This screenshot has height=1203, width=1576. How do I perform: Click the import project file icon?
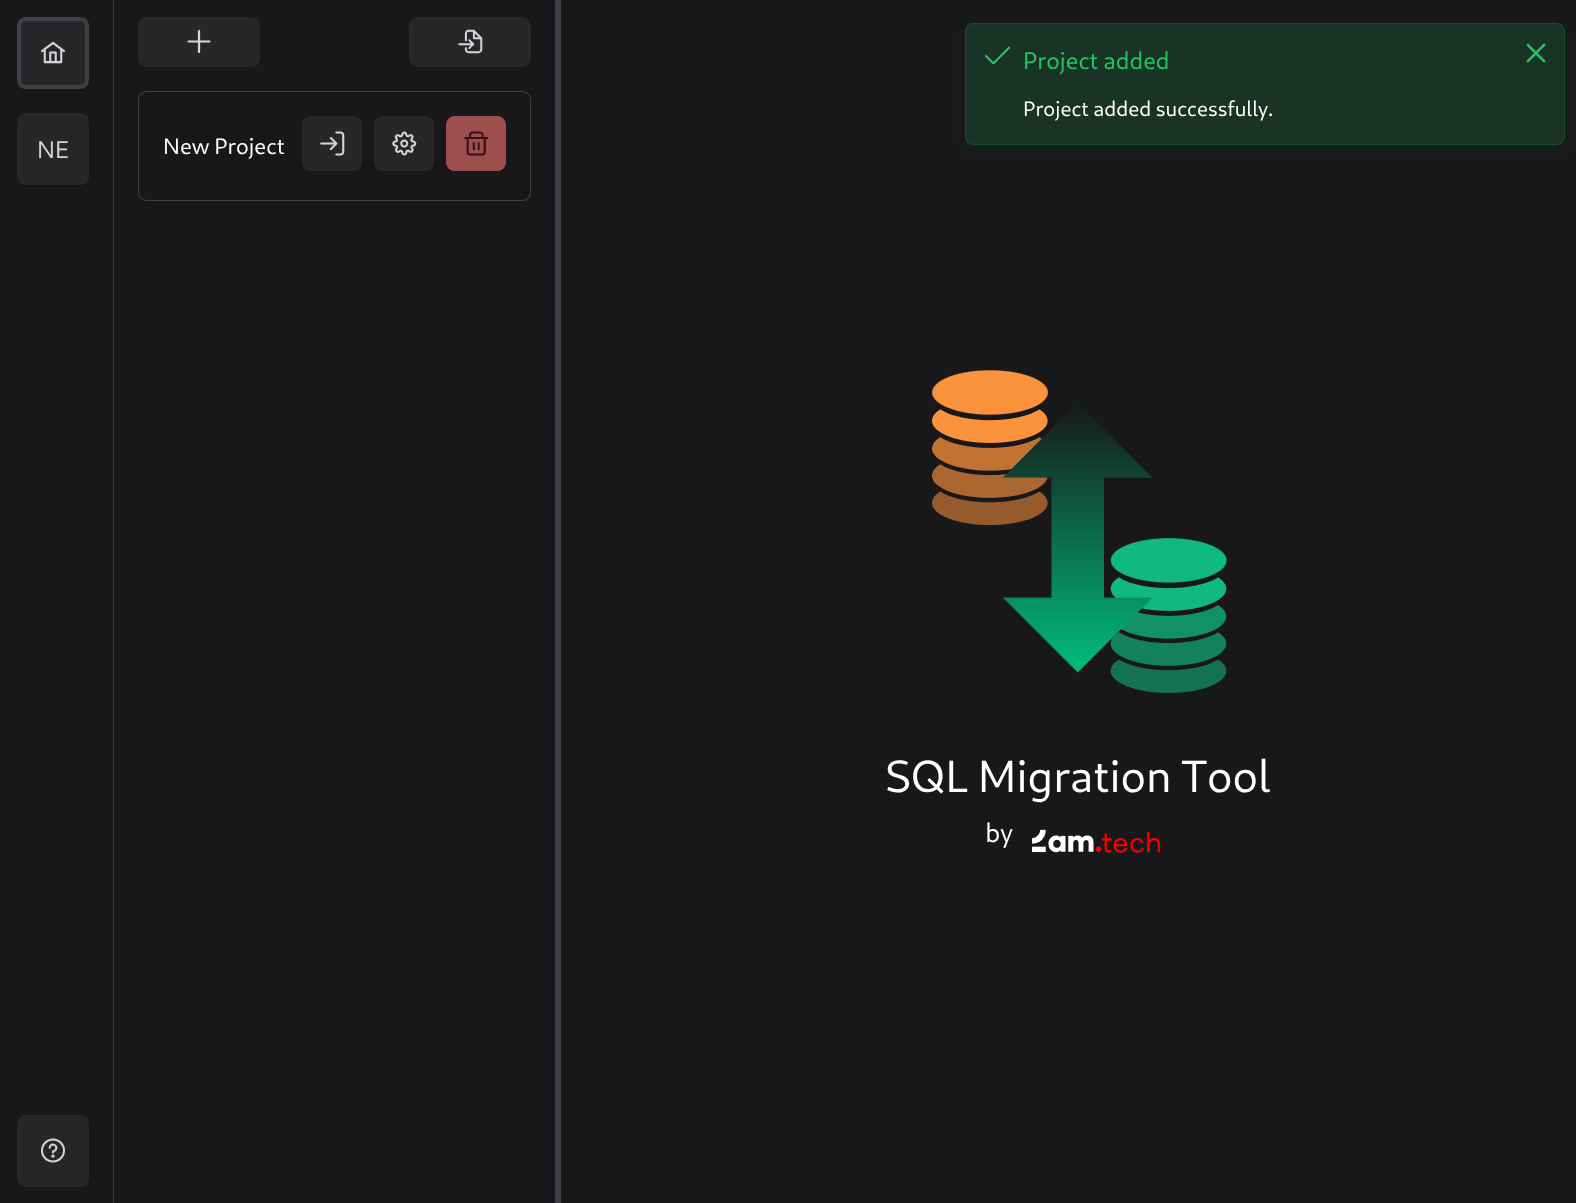coord(469,42)
